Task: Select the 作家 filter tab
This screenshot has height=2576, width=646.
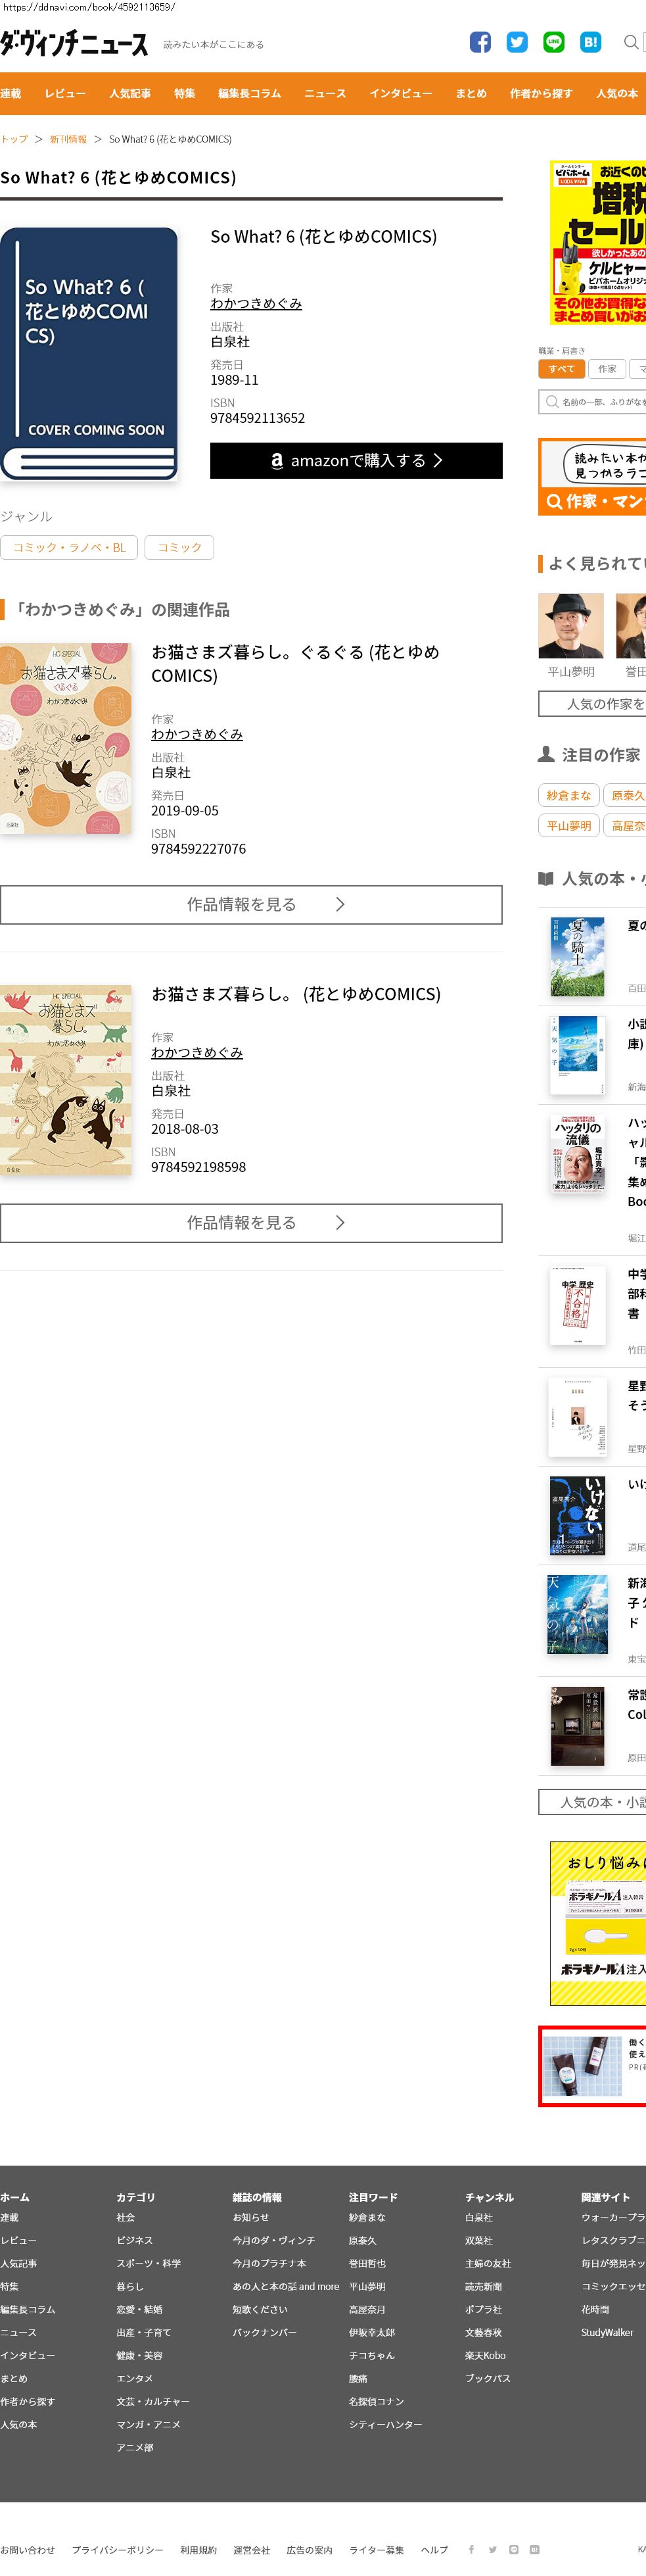Action: point(607,369)
